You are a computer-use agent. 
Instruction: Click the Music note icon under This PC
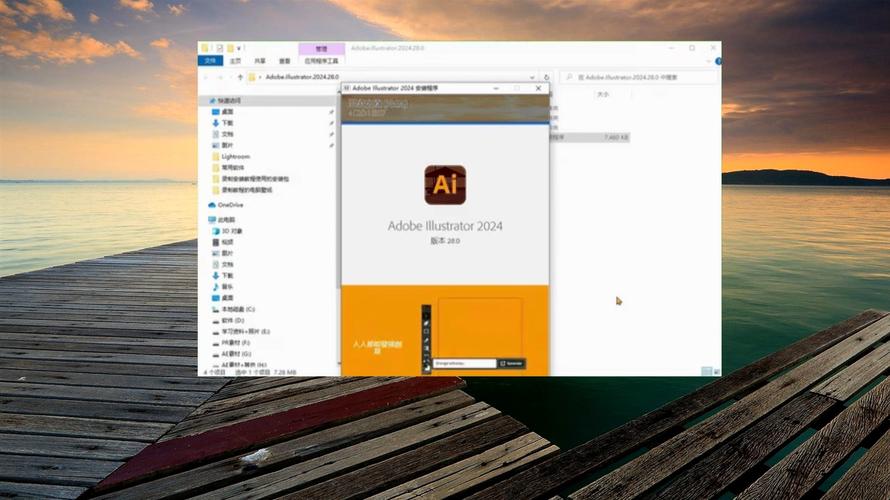216,287
